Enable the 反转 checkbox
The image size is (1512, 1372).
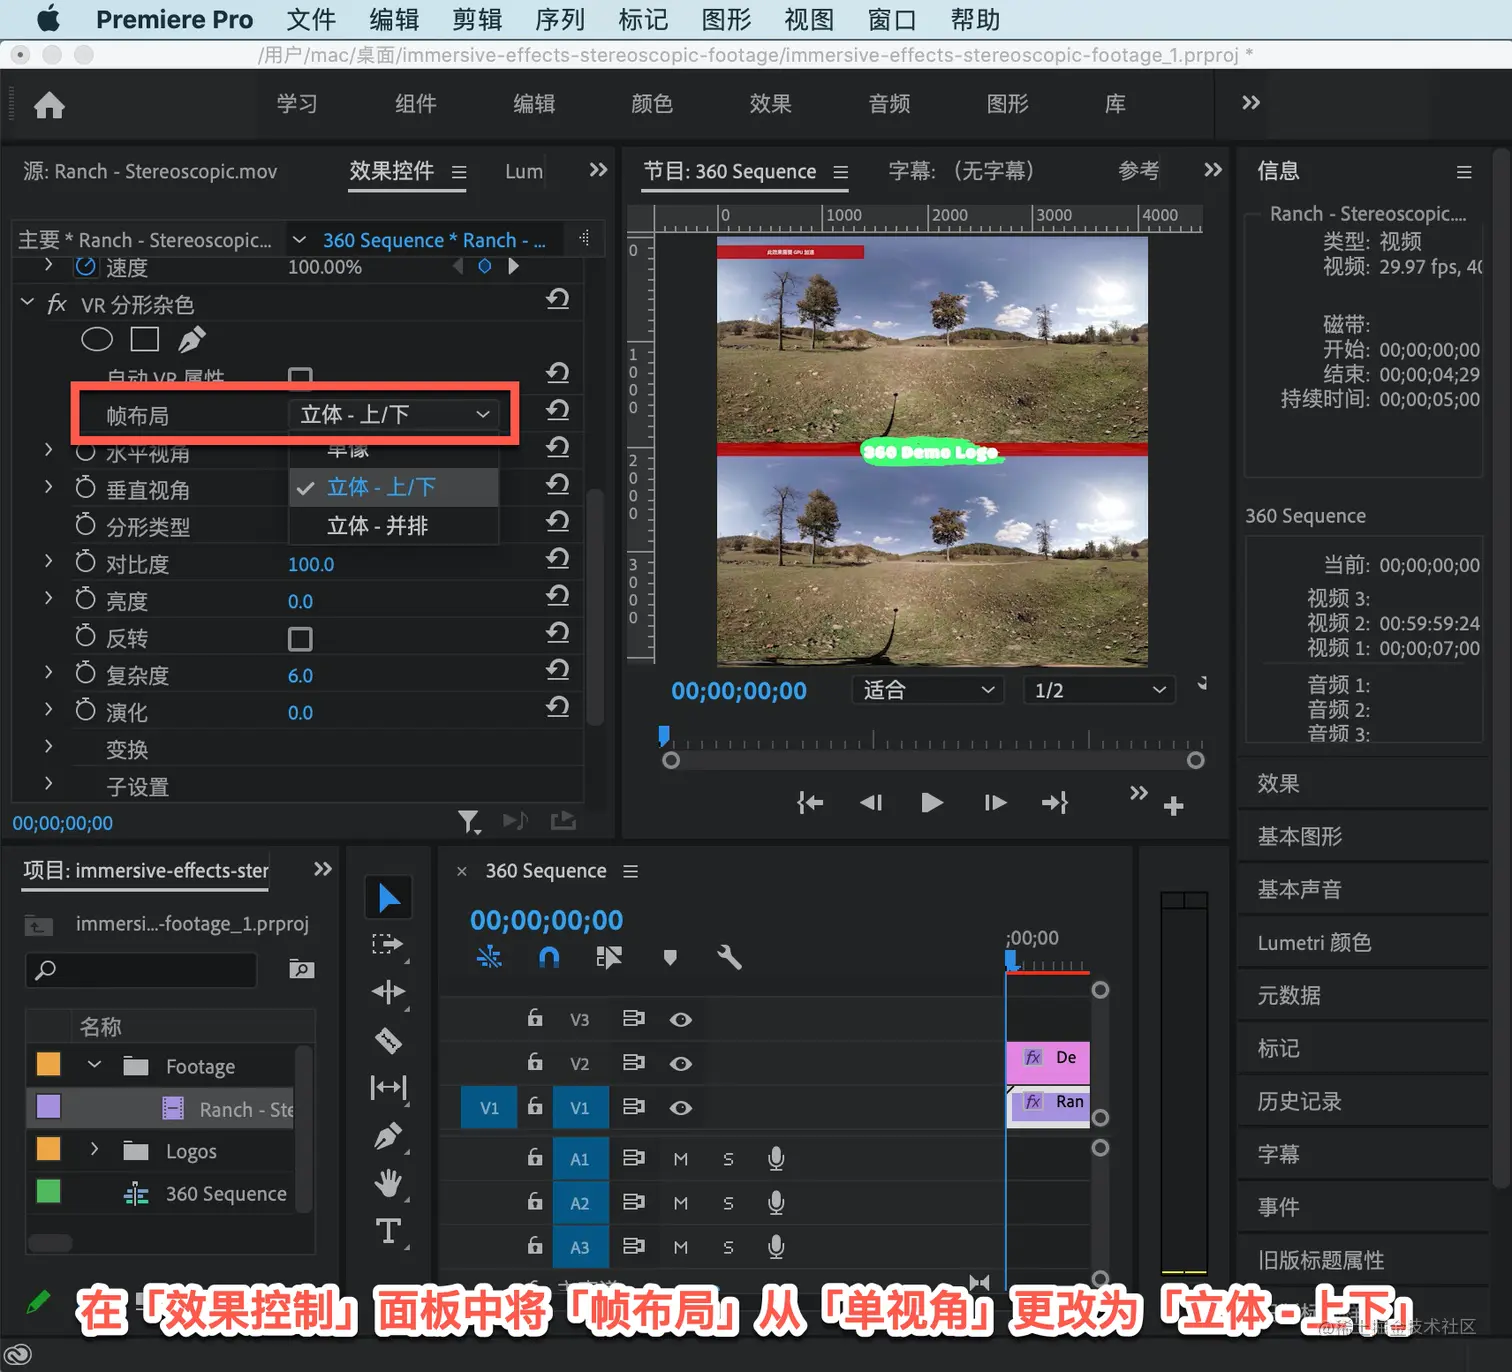click(300, 639)
